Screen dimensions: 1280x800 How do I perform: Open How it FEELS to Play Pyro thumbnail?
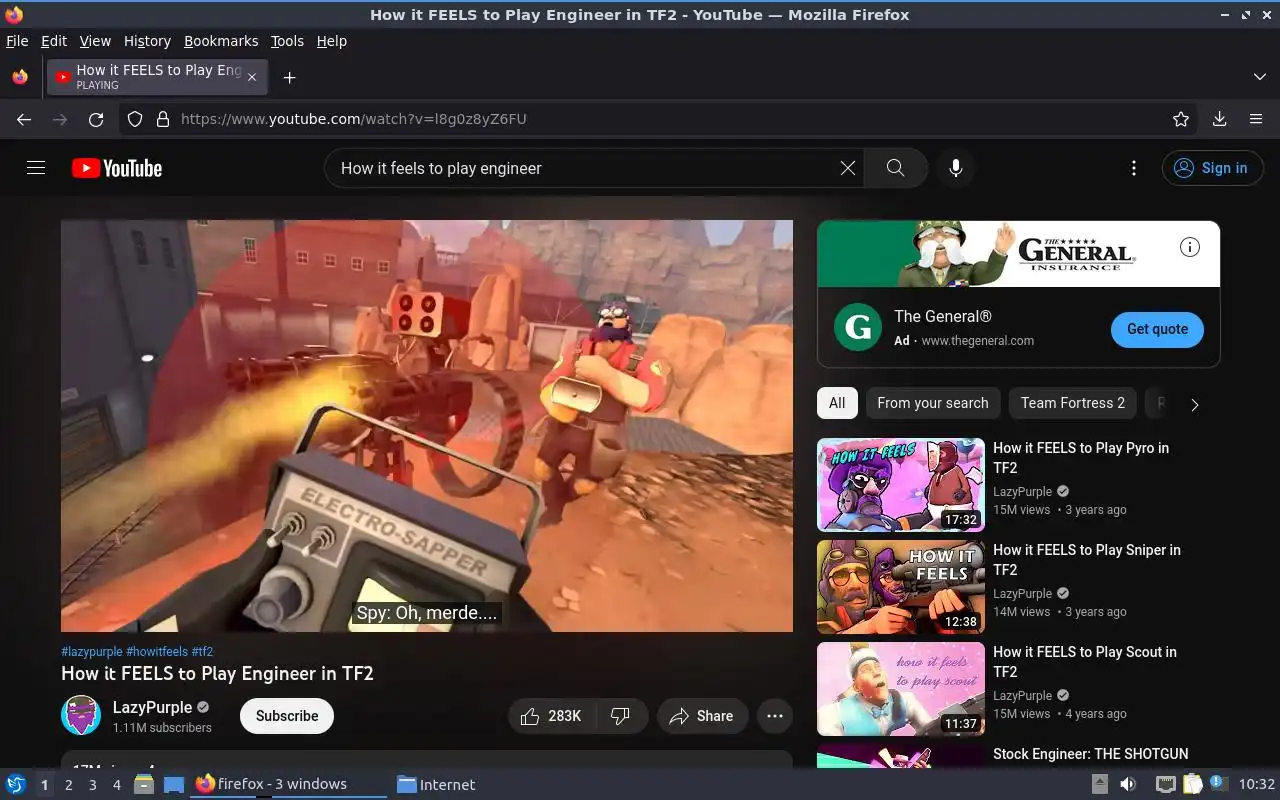click(x=901, y=485)
